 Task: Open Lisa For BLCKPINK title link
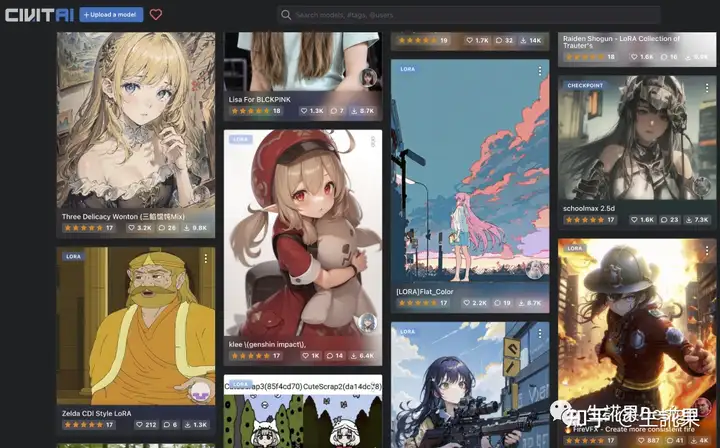point(259,99)
